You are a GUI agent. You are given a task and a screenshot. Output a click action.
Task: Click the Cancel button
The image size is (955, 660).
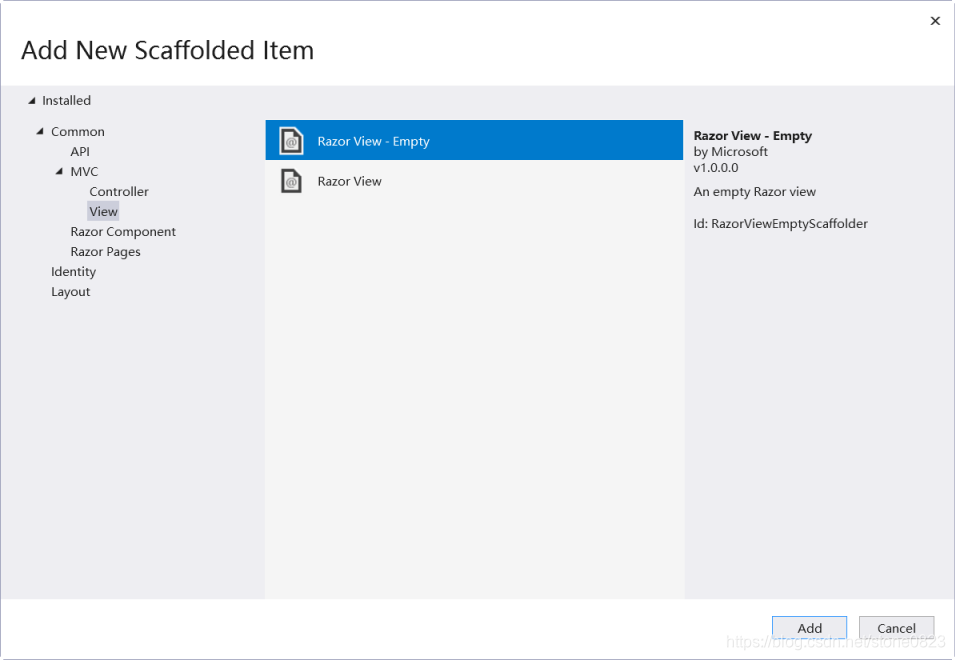[x=895, y=627]
